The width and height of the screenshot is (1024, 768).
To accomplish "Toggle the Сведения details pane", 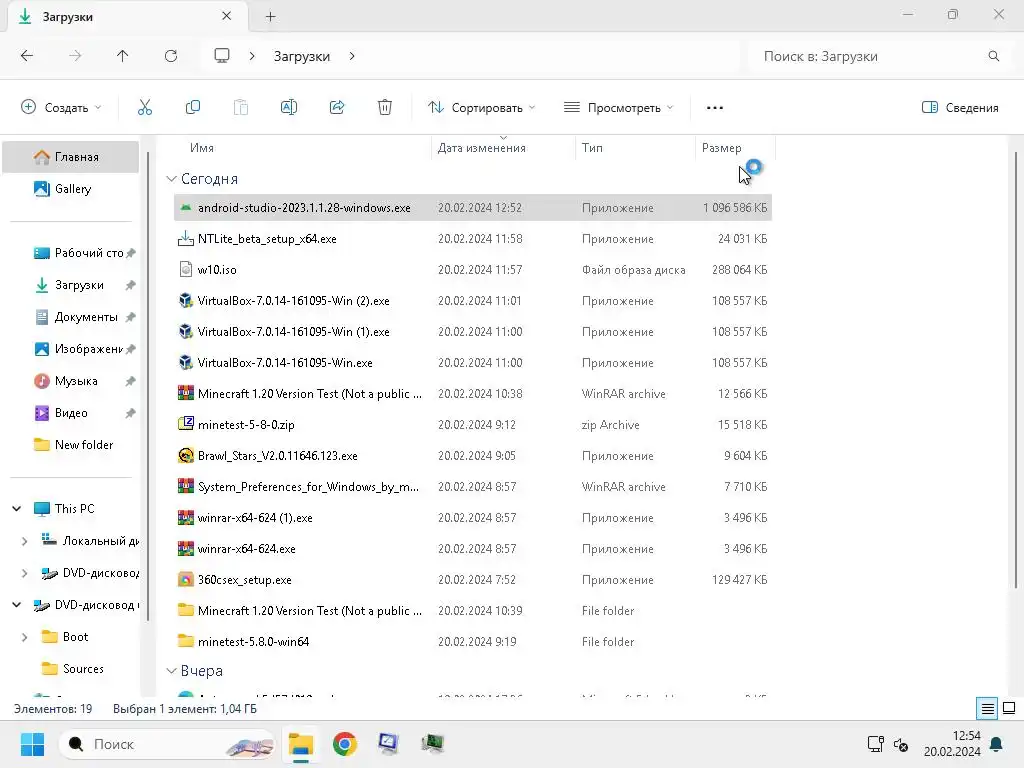I will [x=959, y=108].
